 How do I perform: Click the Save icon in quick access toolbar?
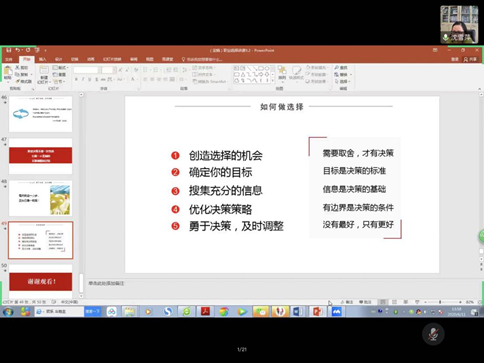[9, 50]
